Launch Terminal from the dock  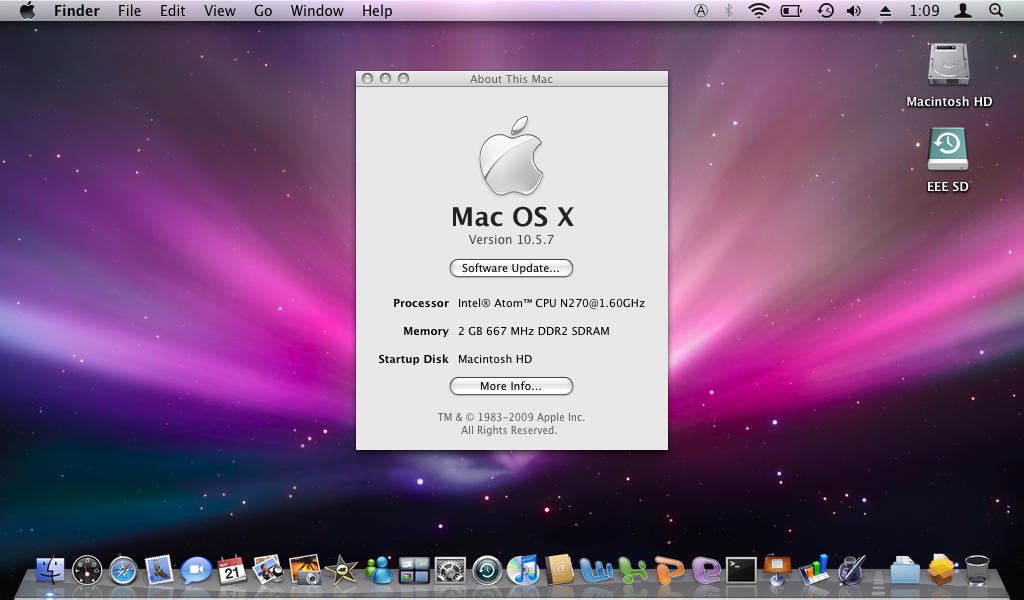(x=741, y=570)
